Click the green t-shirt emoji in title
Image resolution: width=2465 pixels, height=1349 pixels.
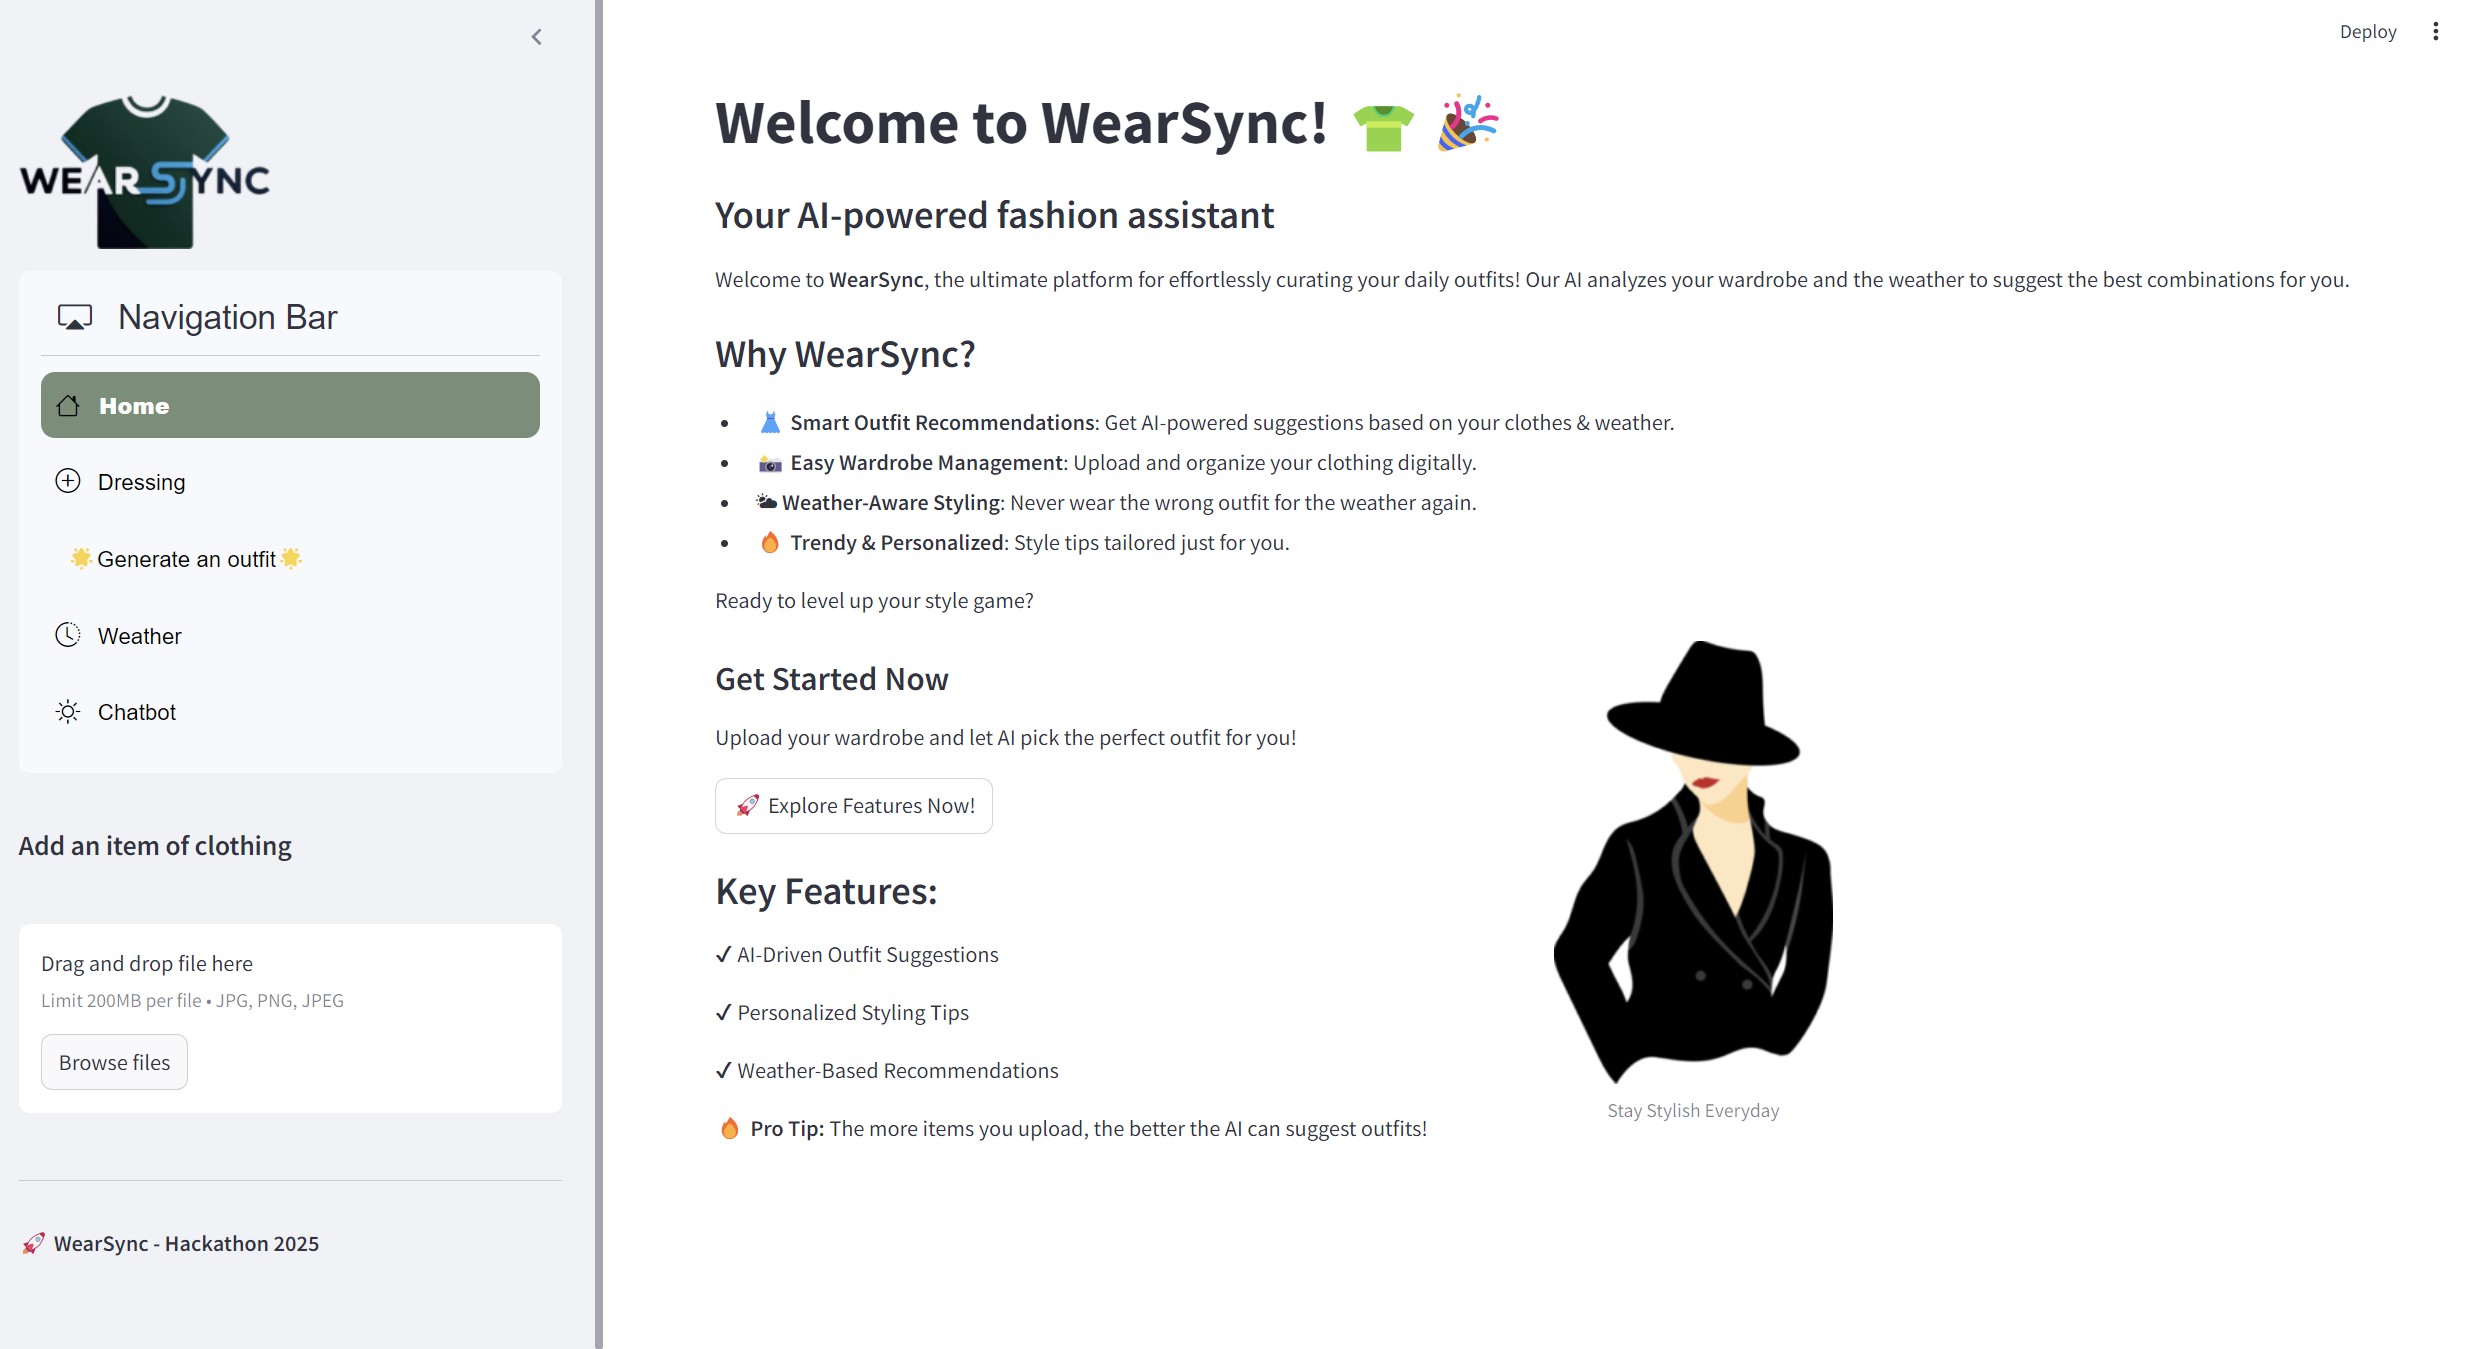click(1383, 127)
